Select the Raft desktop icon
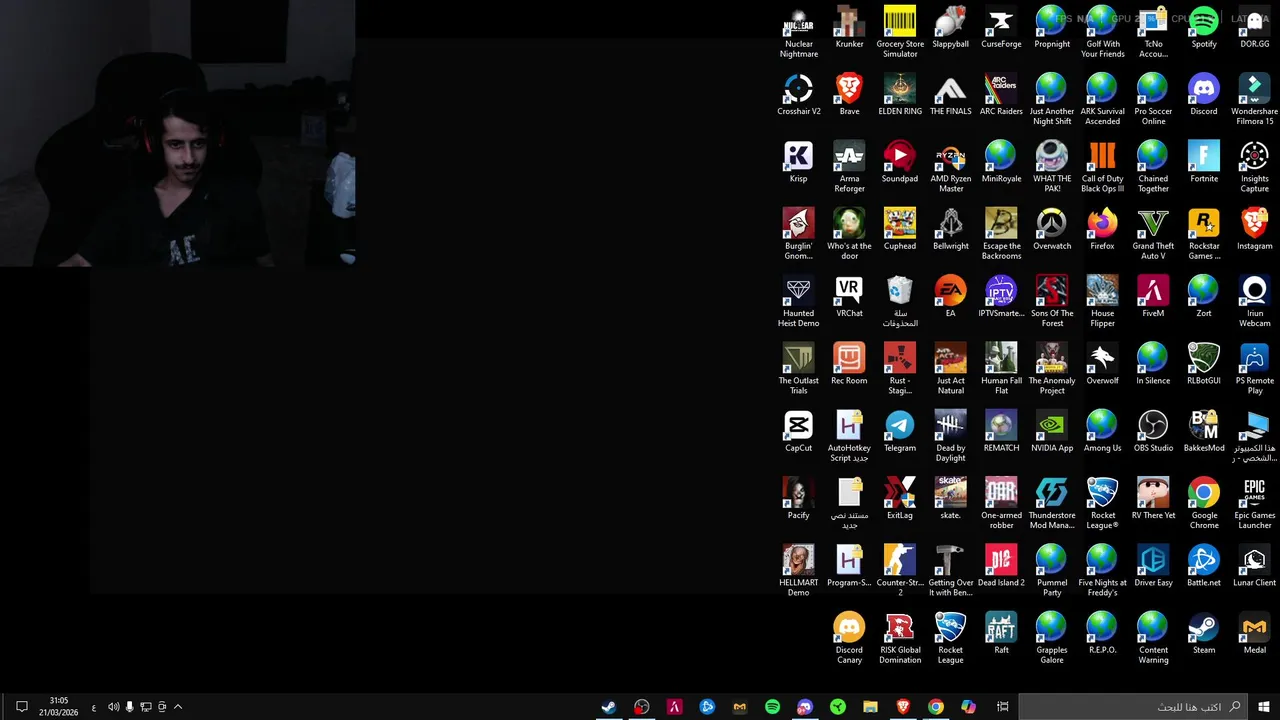The image size is (1280, 720). (1001, 631)
